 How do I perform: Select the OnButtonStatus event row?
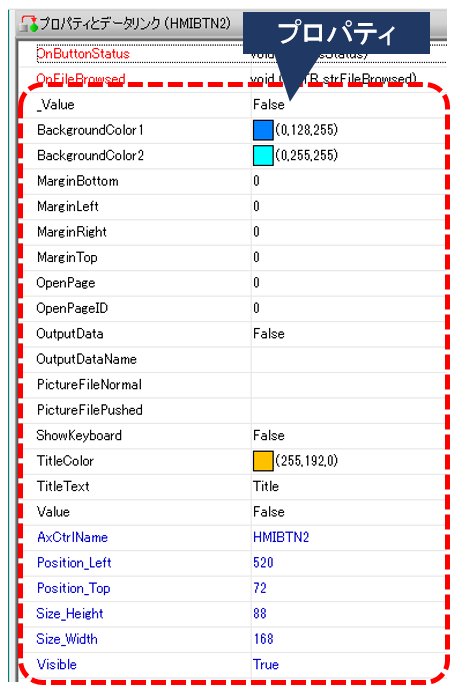(233, 54)
